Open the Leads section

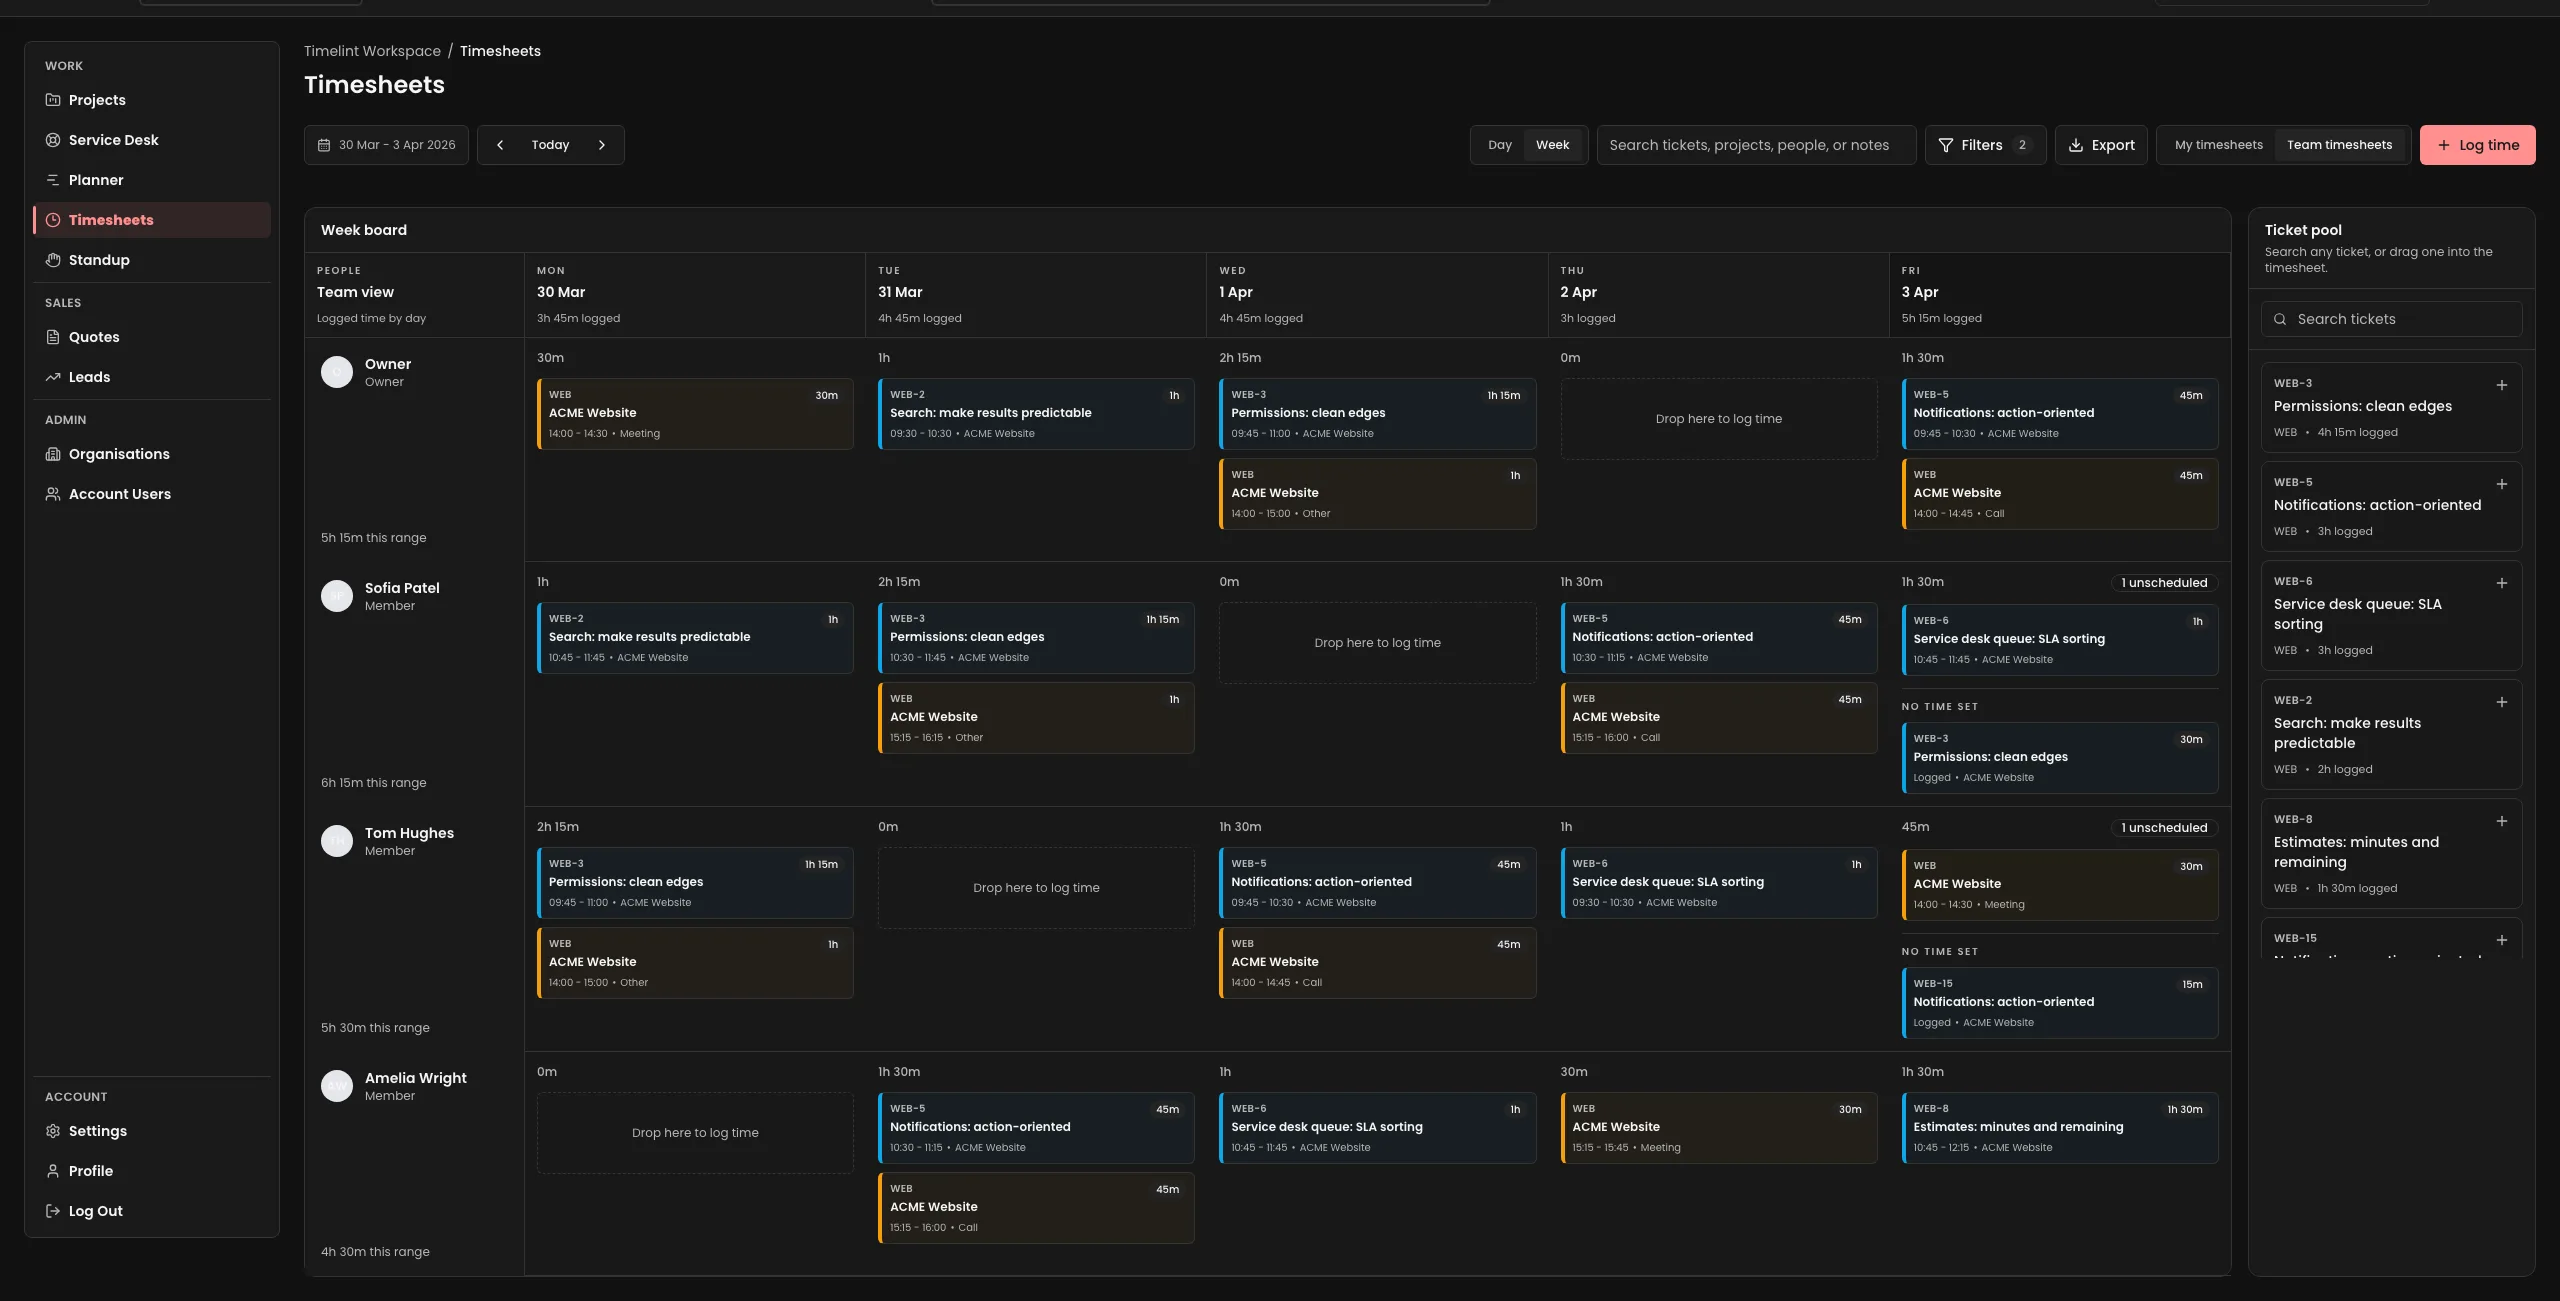152,377
